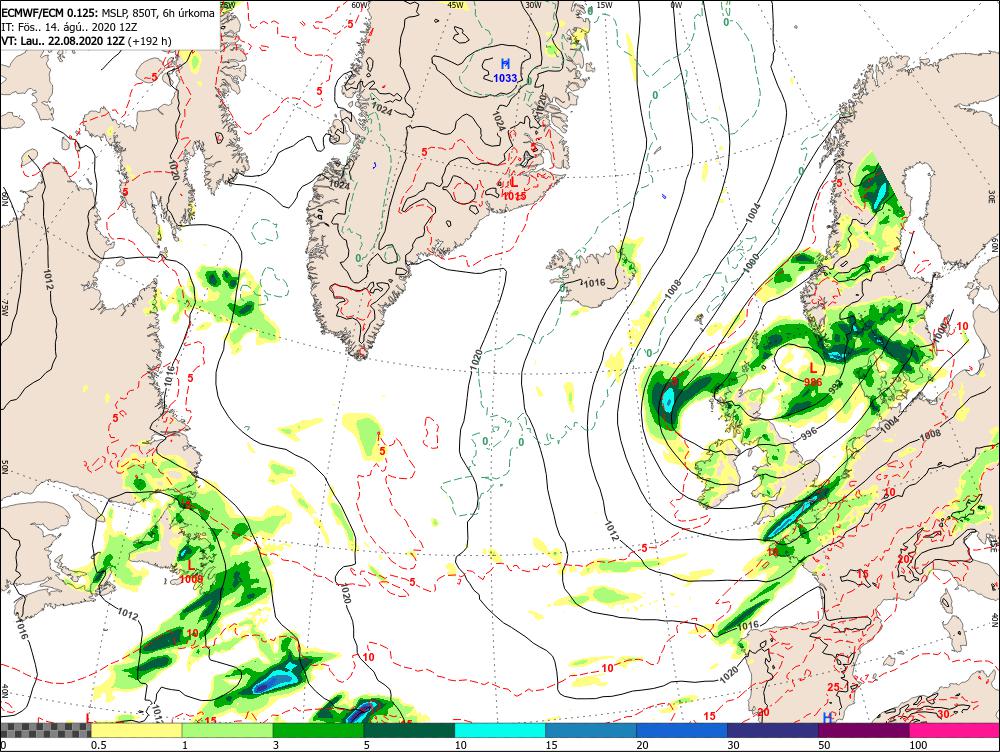Click the '1012' isobar label over Canada
This screenshot has height=752, width=1000.
coord(48,279)
